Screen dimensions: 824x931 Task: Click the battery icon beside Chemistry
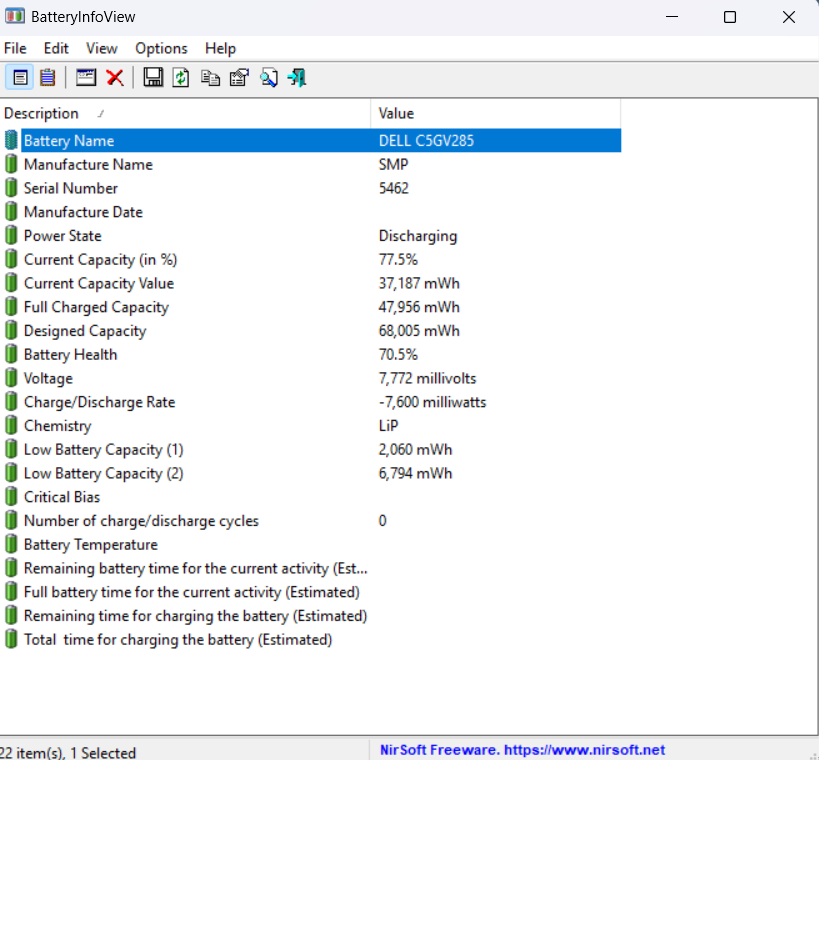tap(11, 426)
